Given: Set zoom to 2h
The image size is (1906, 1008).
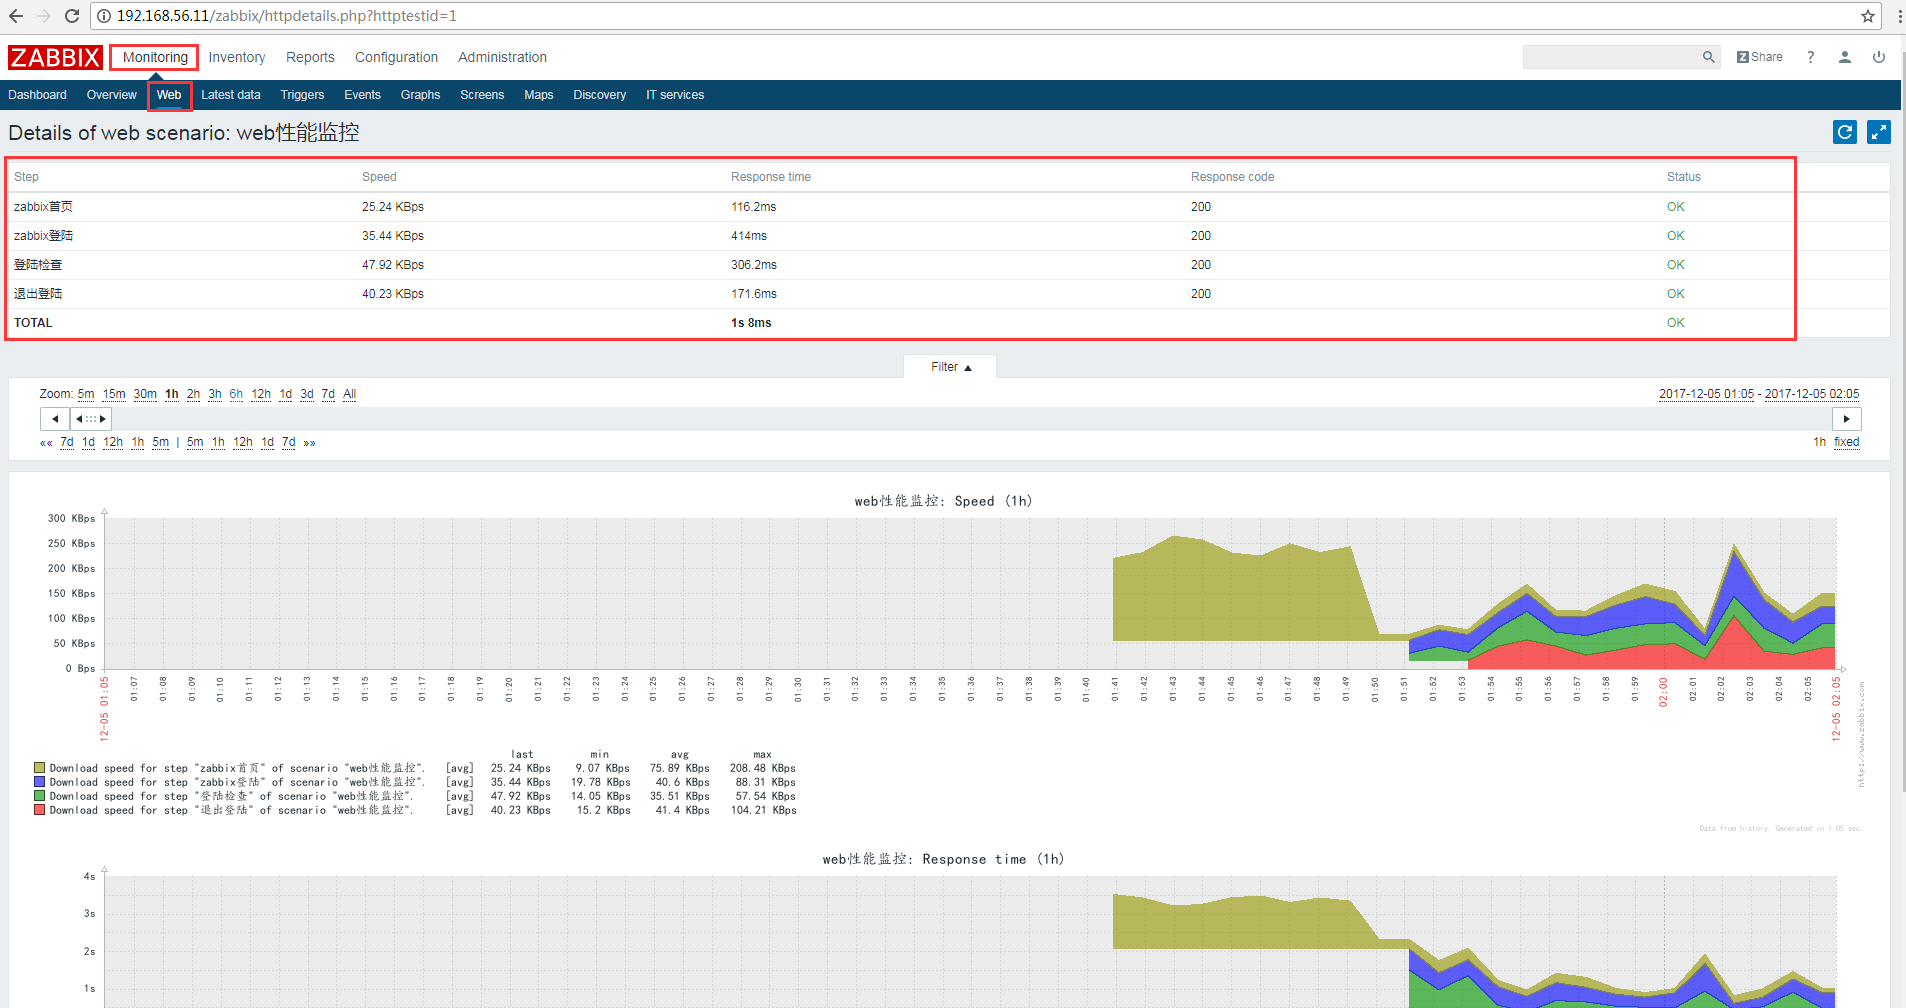Looking at the screenshot, I should pyautogui.click(x=193, y=394).
